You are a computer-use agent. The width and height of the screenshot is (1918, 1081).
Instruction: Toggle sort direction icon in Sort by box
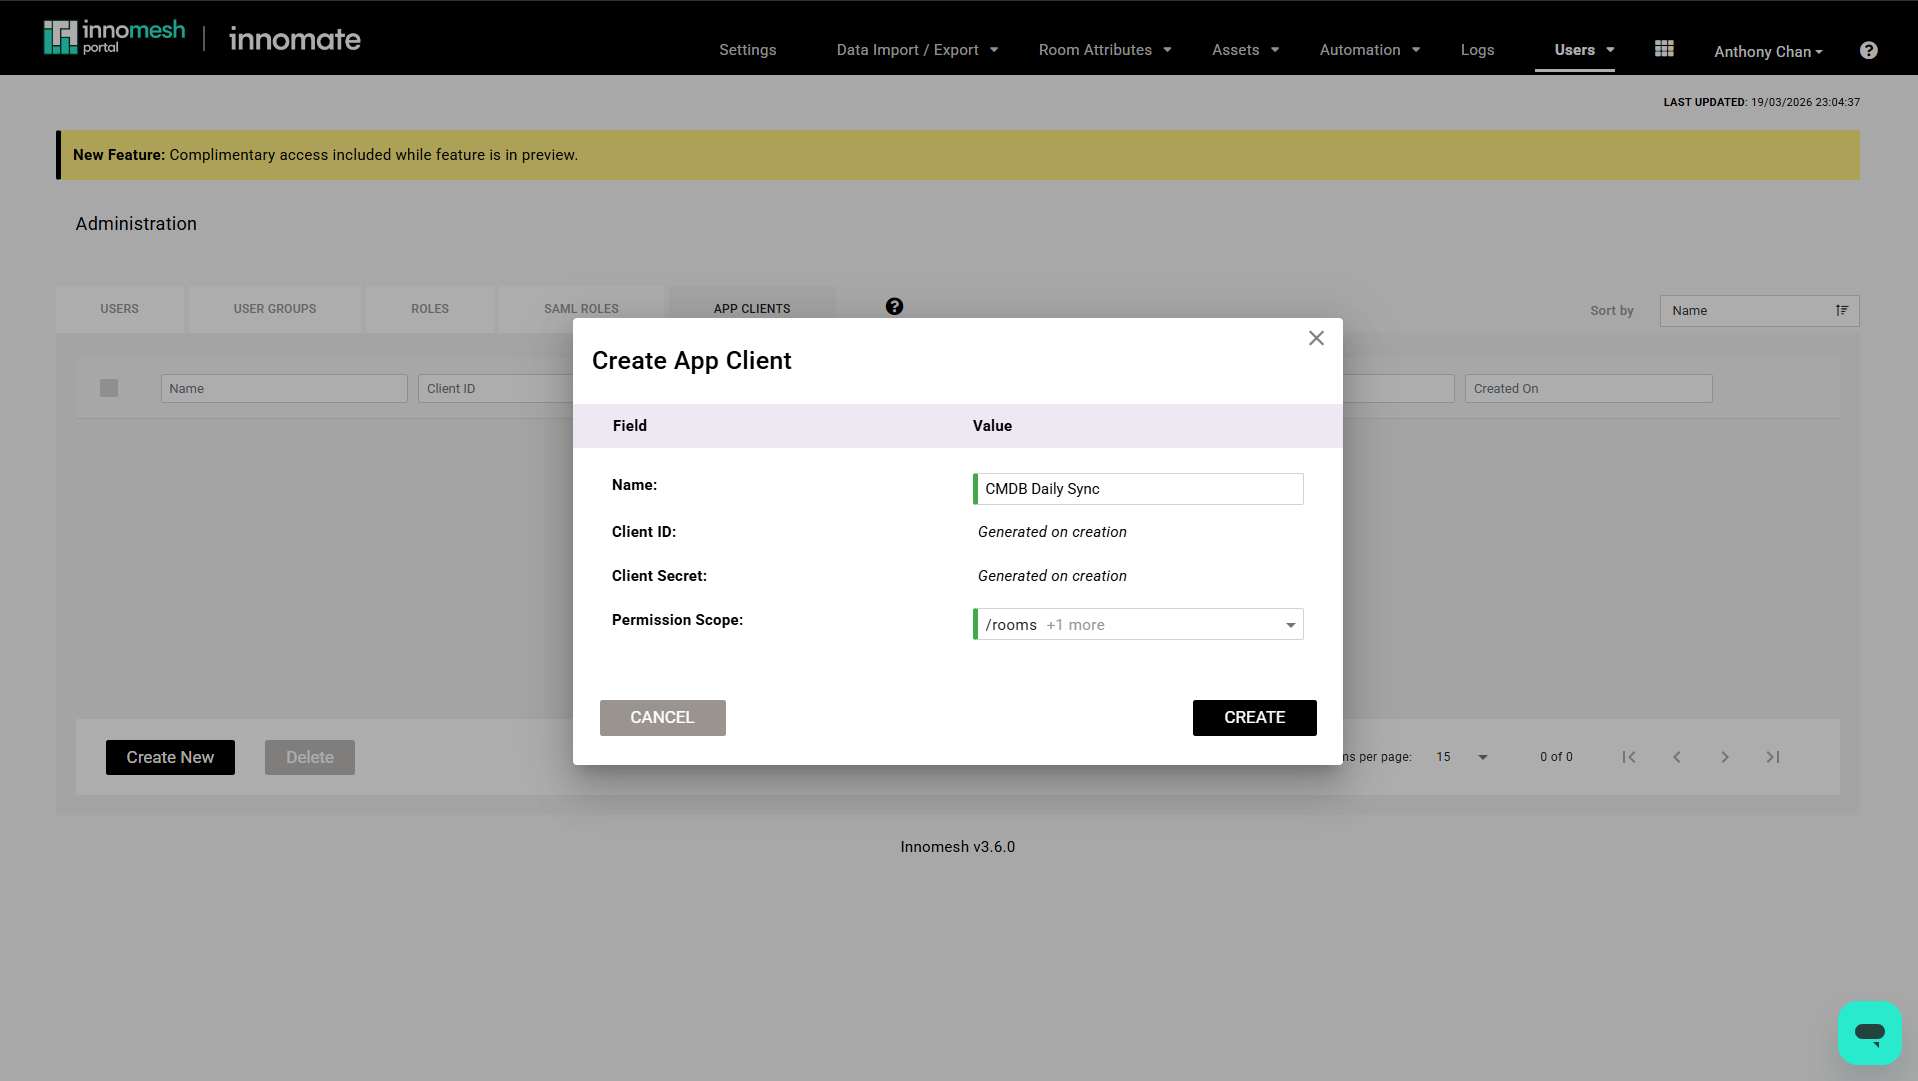[1841, 311]
